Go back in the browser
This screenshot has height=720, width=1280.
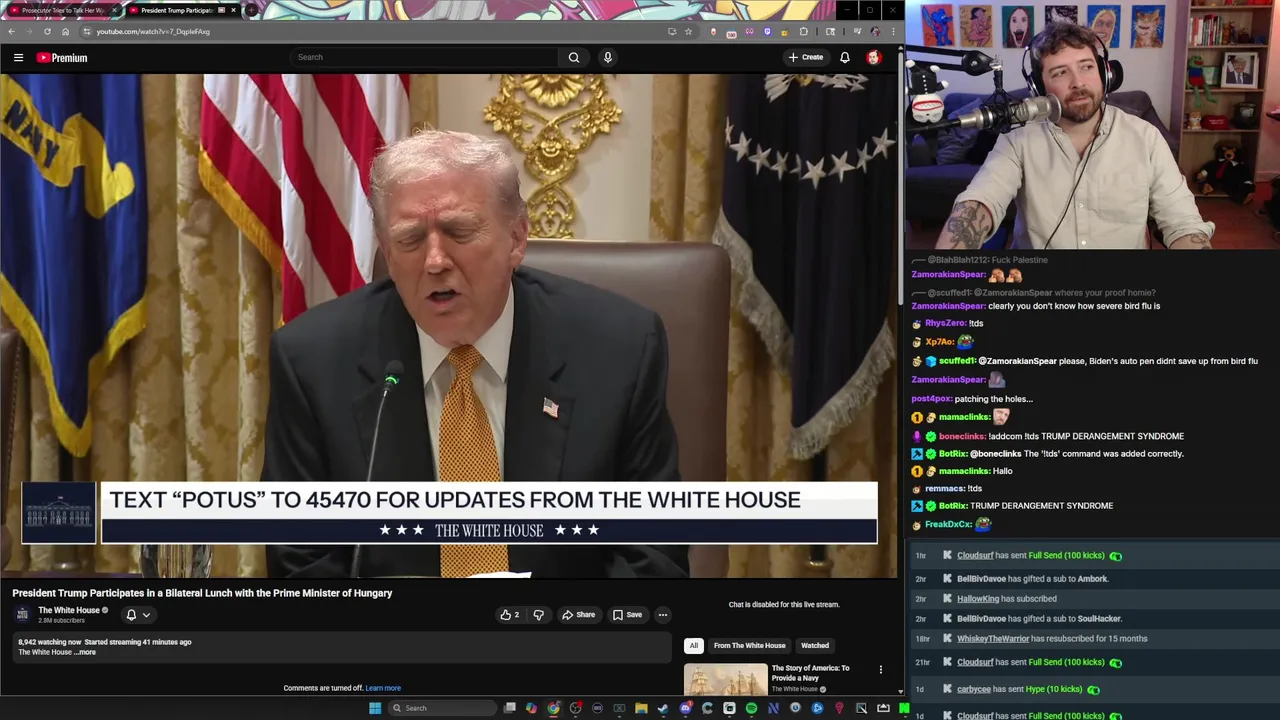point(11,31)
